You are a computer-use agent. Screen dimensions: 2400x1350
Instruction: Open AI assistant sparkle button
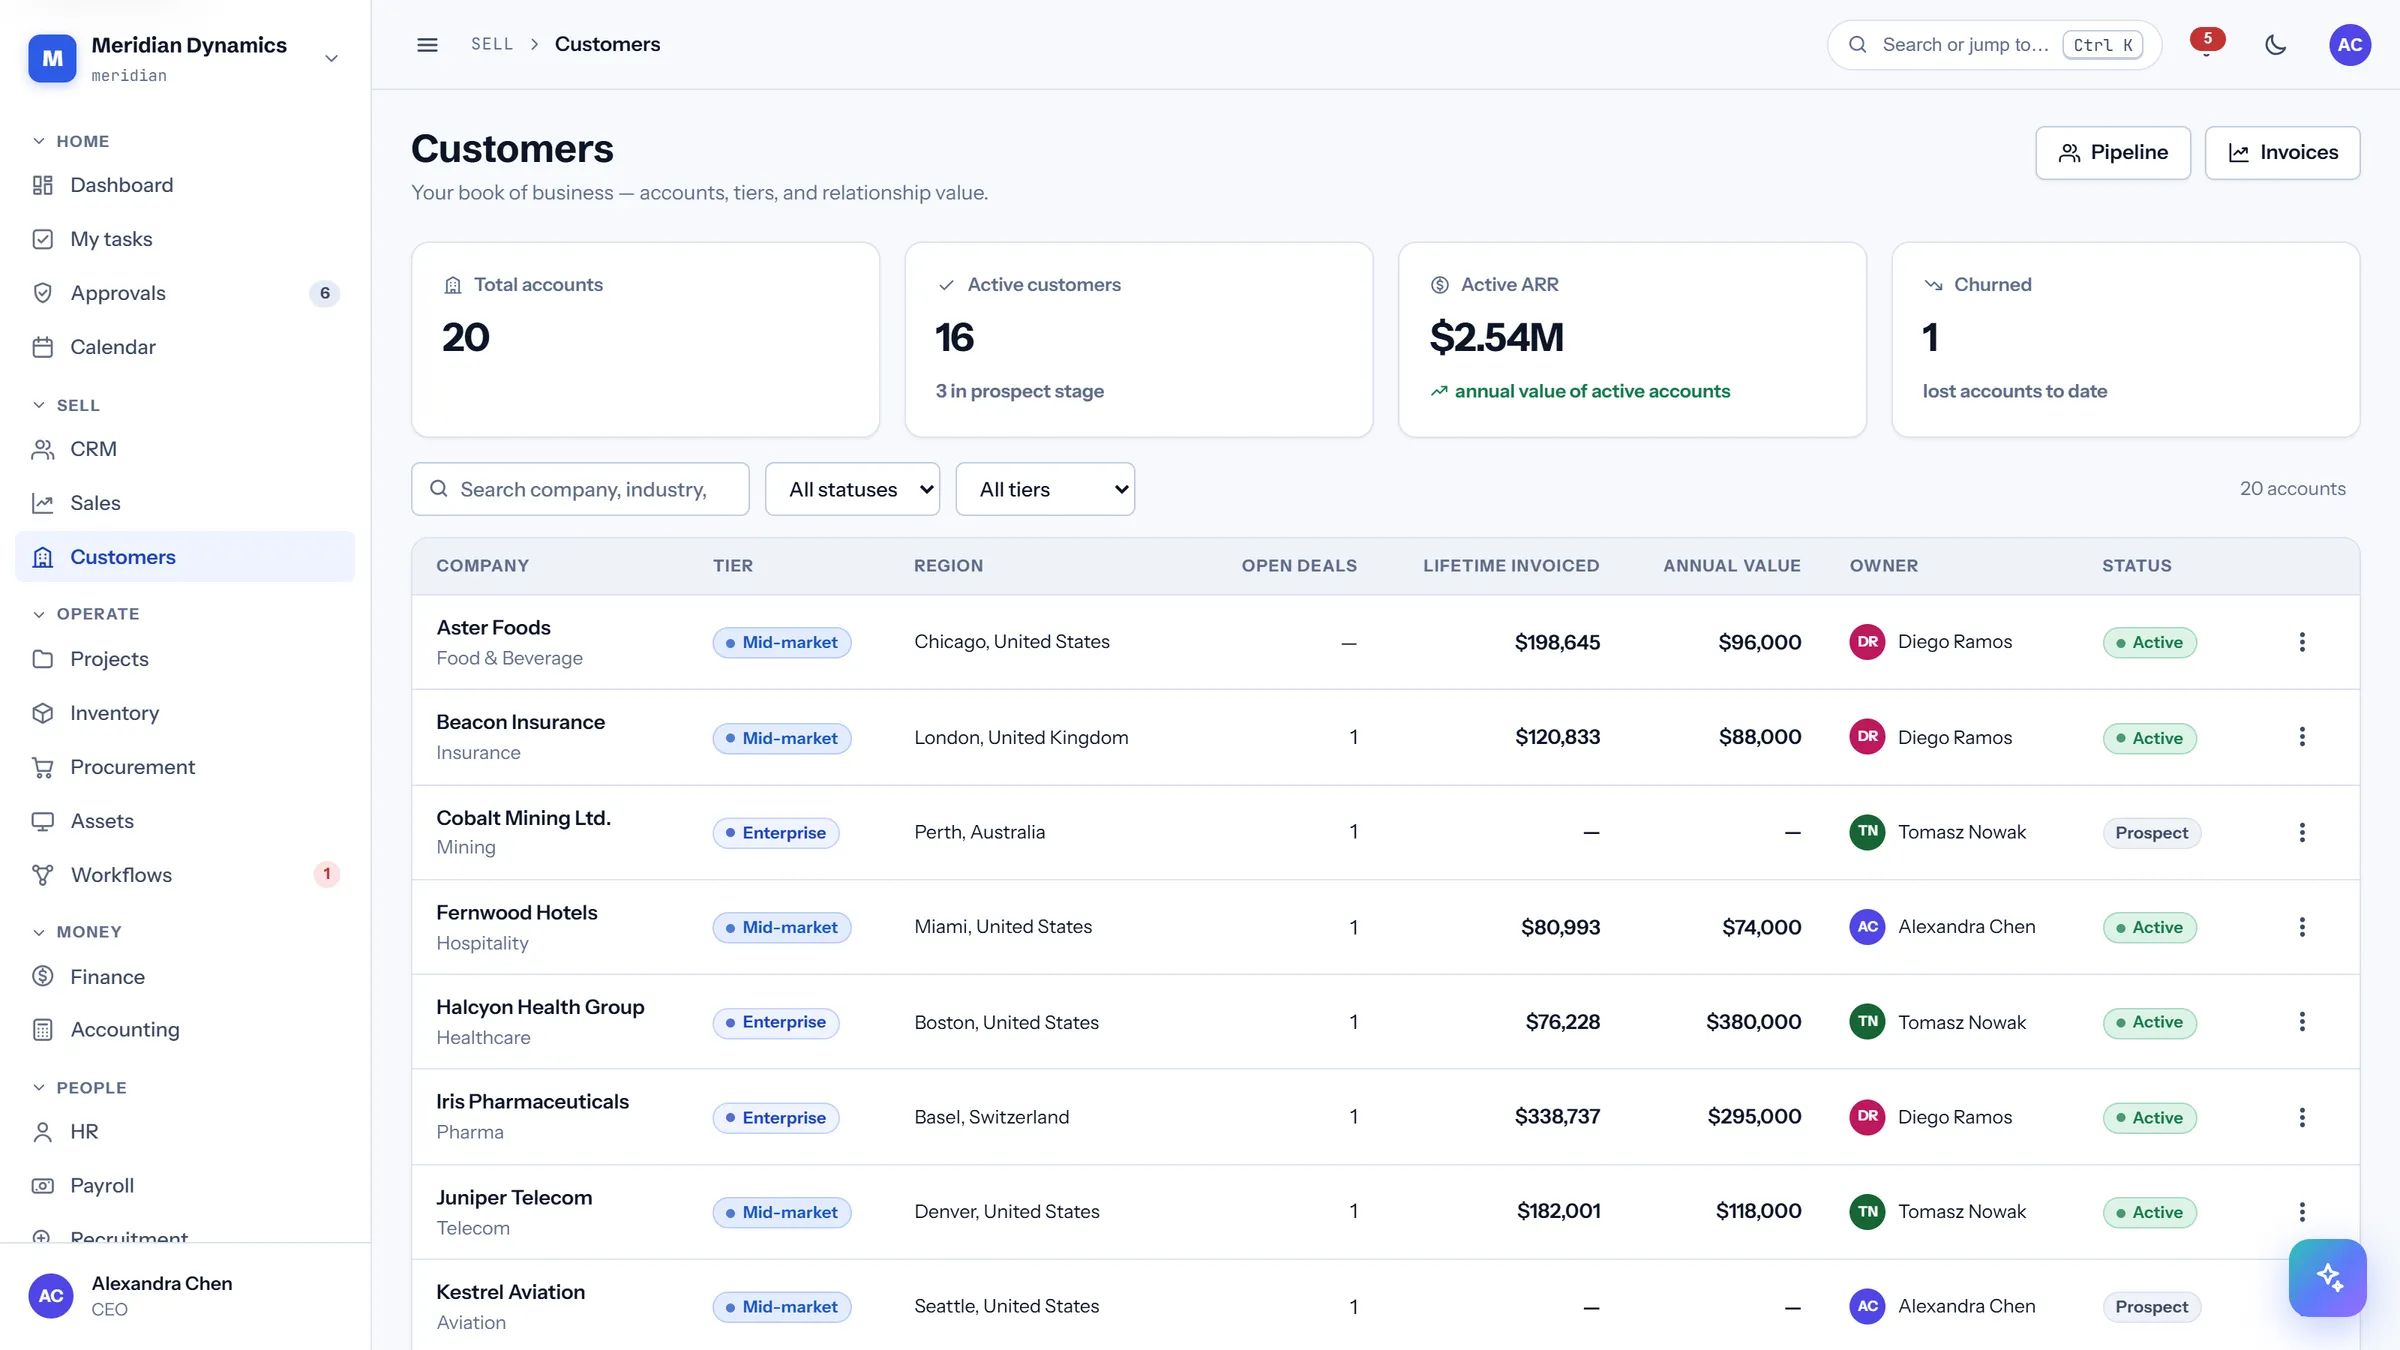pyautogui.click(x=2327, y=1277)
